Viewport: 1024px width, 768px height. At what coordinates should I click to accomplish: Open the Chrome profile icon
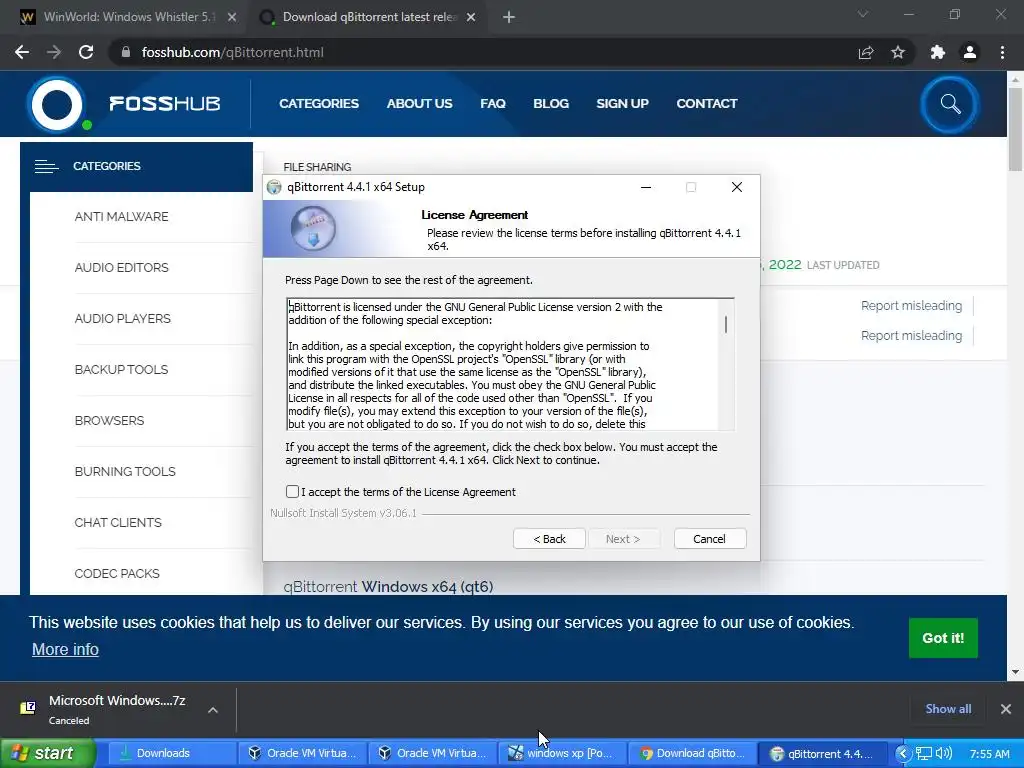coord(970,52)
